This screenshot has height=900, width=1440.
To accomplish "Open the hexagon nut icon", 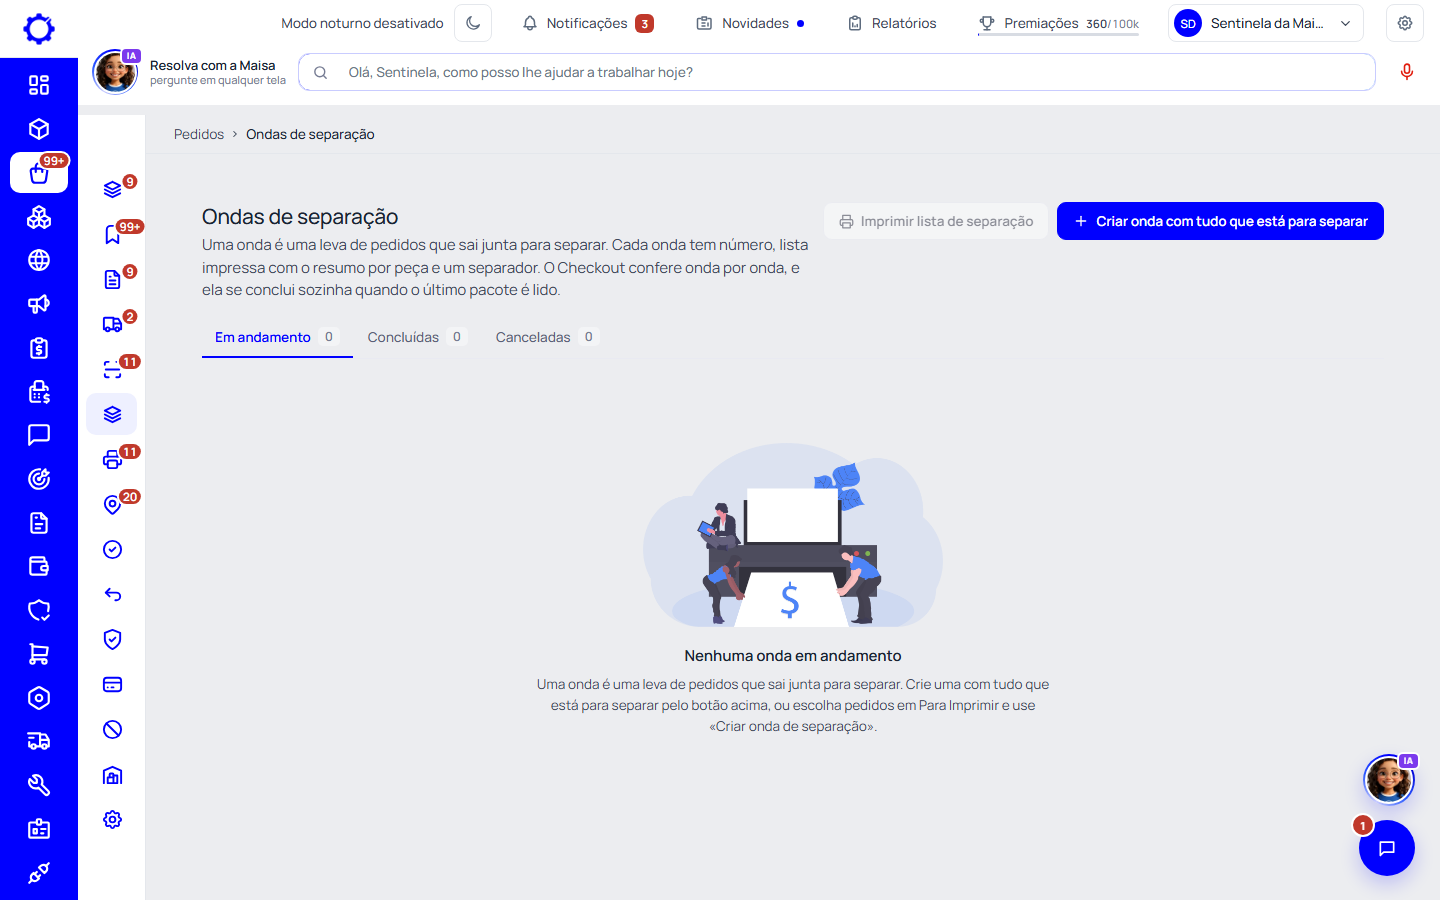I will (x=39, y=698).
